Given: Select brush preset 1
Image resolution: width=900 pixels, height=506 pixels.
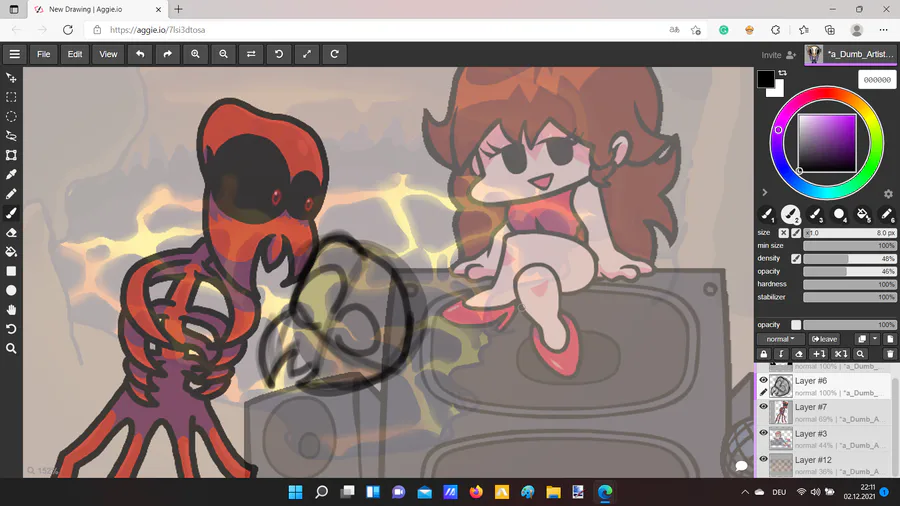Looking at the screenshot, I should coord(767,215).
